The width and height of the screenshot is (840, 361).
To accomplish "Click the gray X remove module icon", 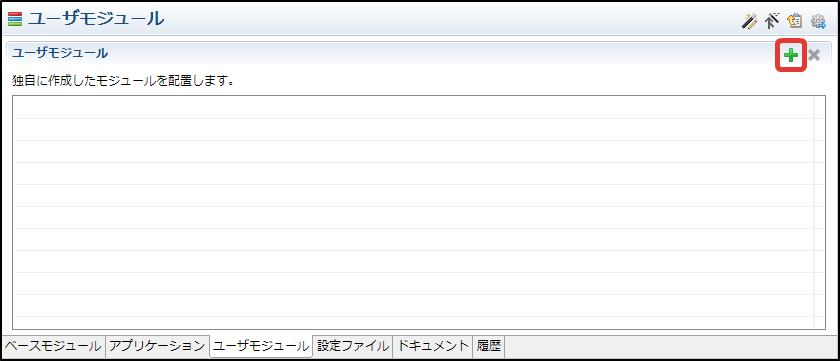I will click(814, 55).
